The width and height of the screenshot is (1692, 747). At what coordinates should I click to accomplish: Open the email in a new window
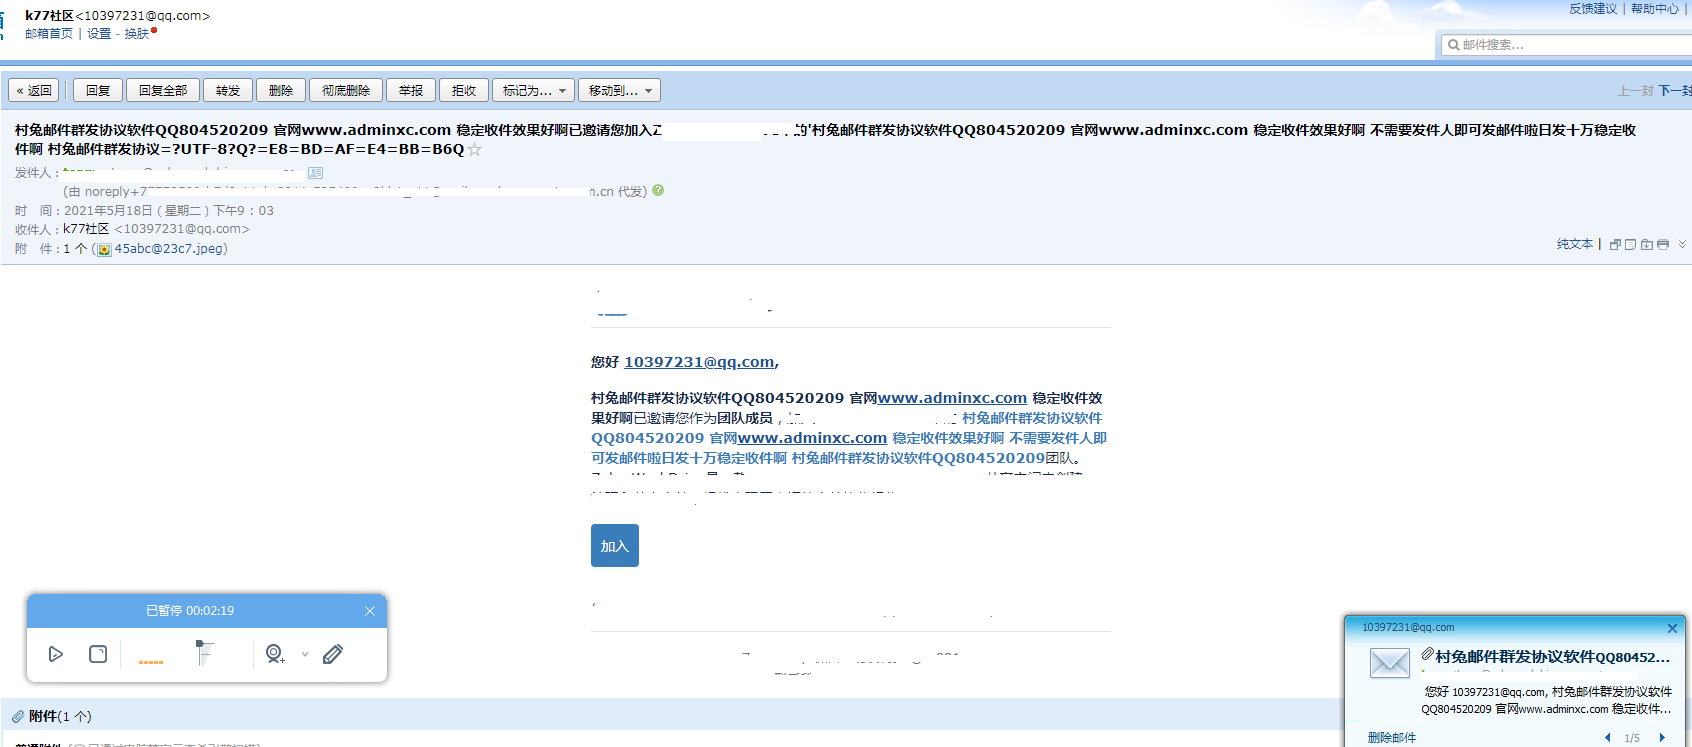[1615, 244]
